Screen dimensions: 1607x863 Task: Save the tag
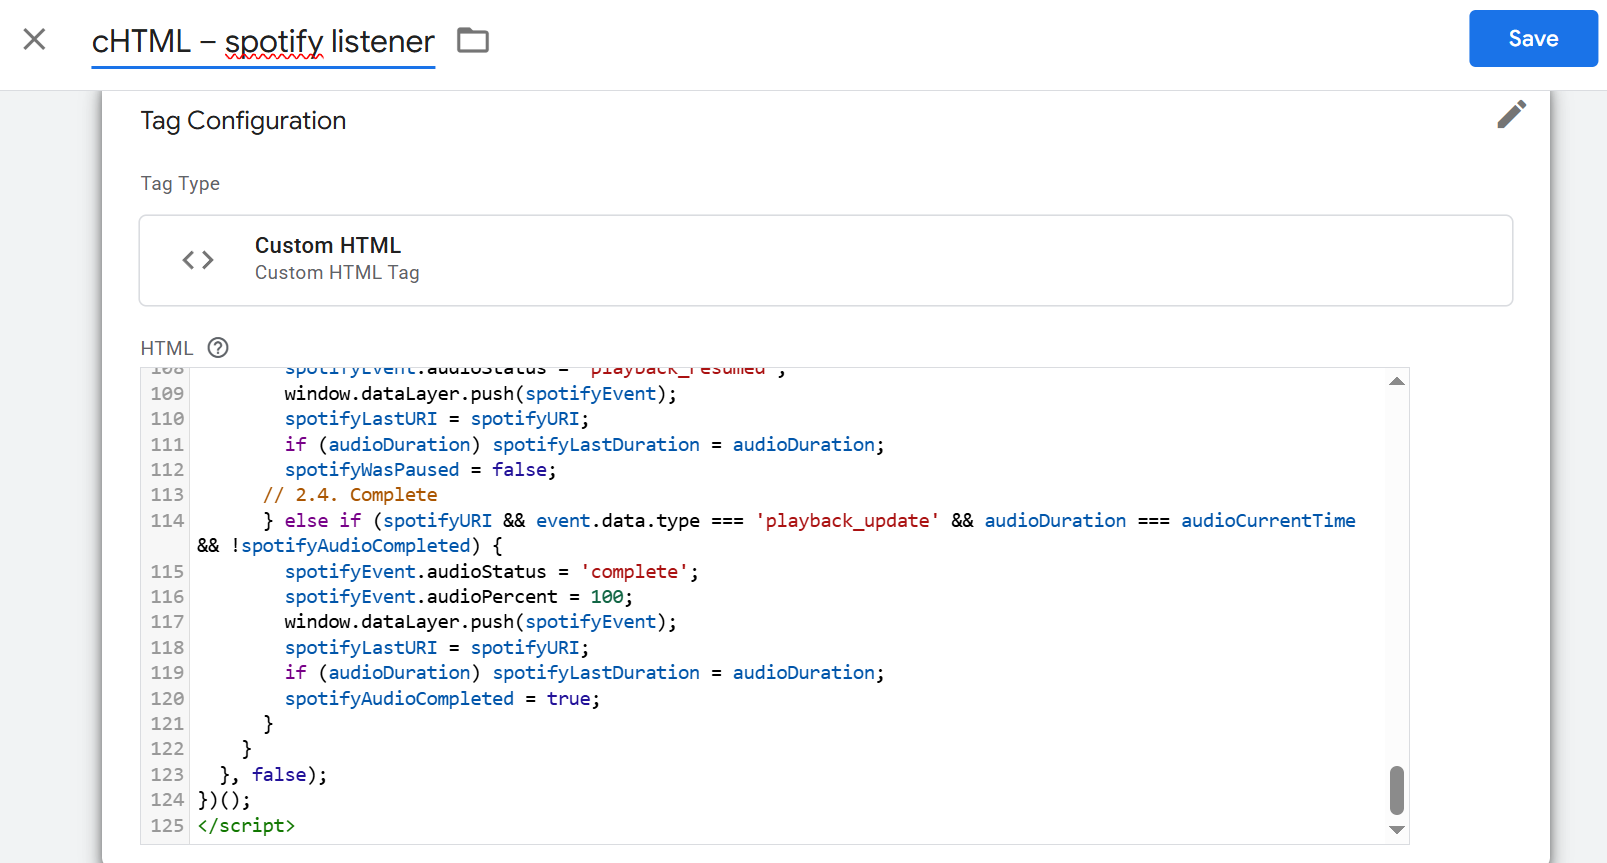1533,39
